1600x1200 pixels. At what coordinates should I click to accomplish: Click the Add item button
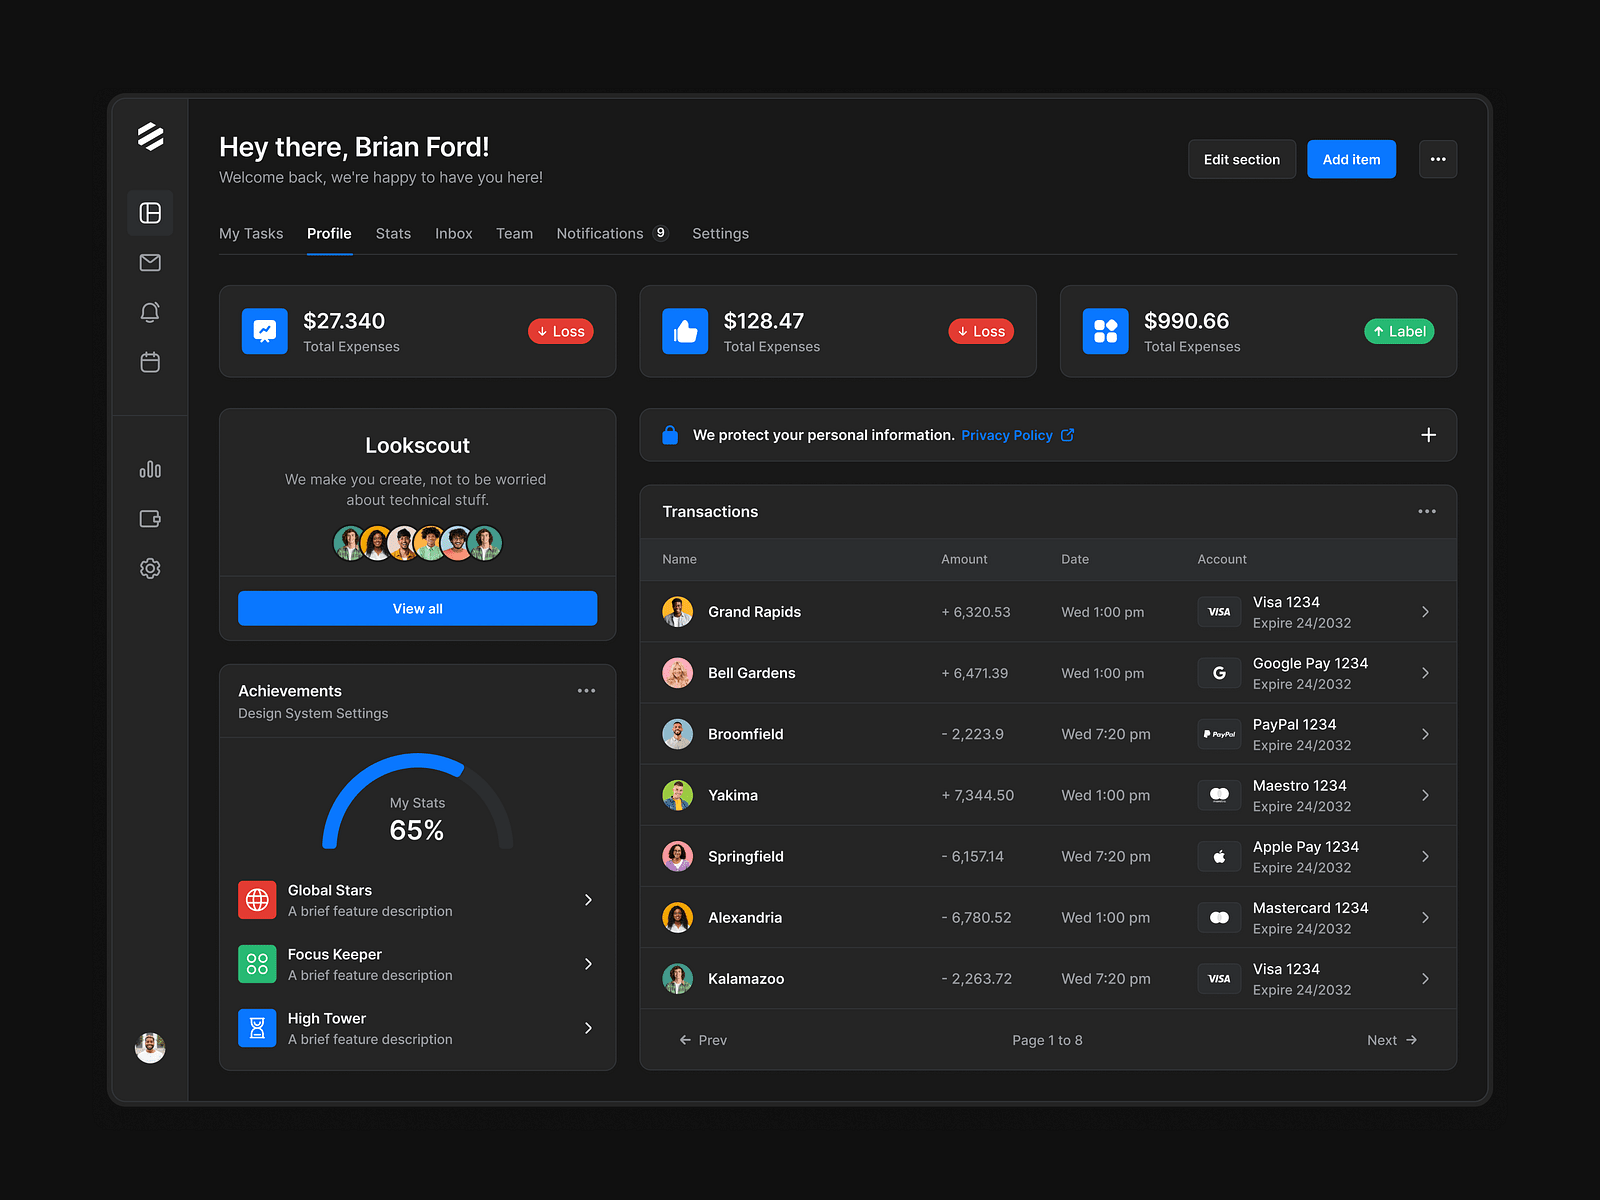pos(1351,159)
